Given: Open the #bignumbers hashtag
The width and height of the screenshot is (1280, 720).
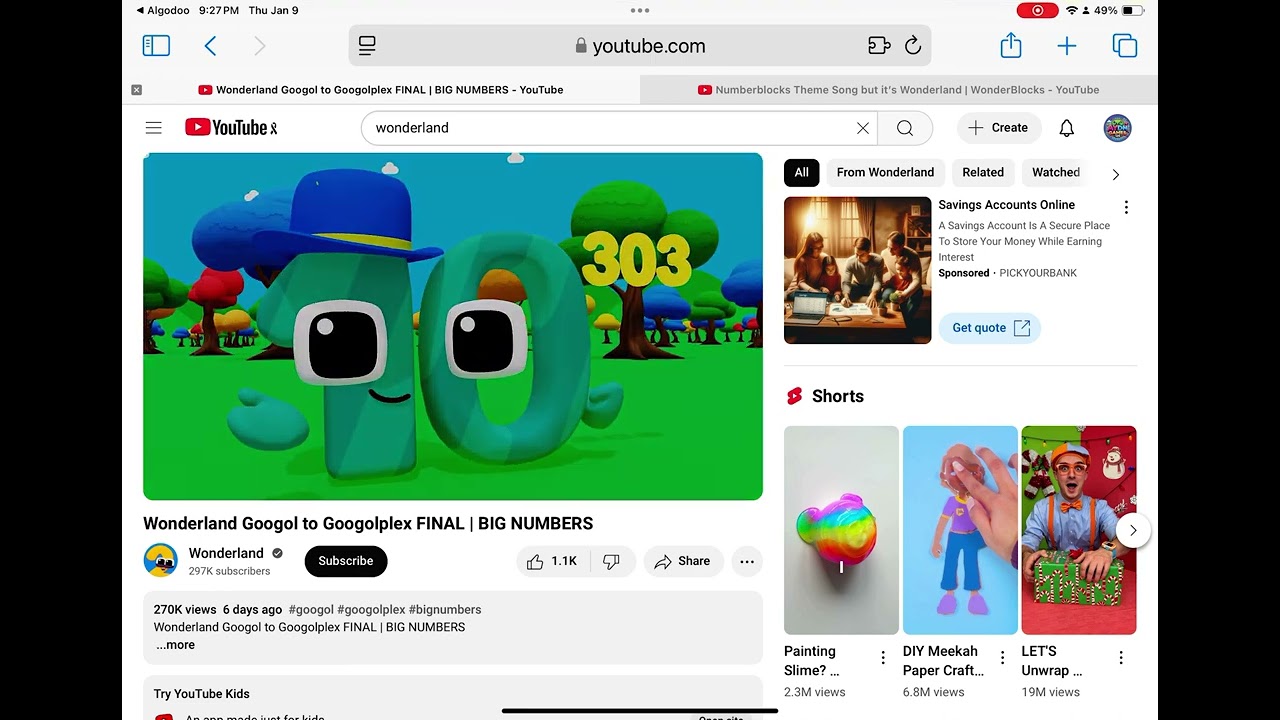Looking at the screenshot, I should click(445, 609).
